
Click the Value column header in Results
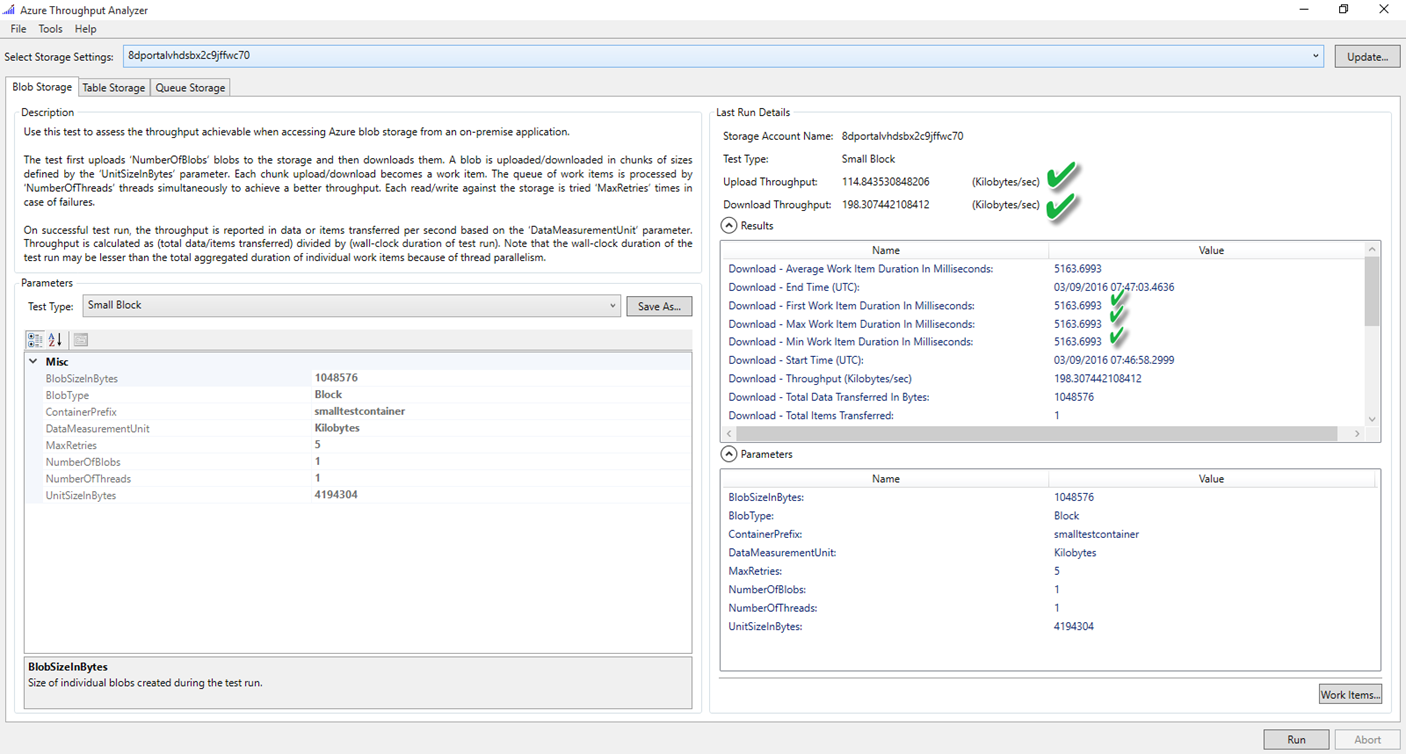(x=1210, y=251)
